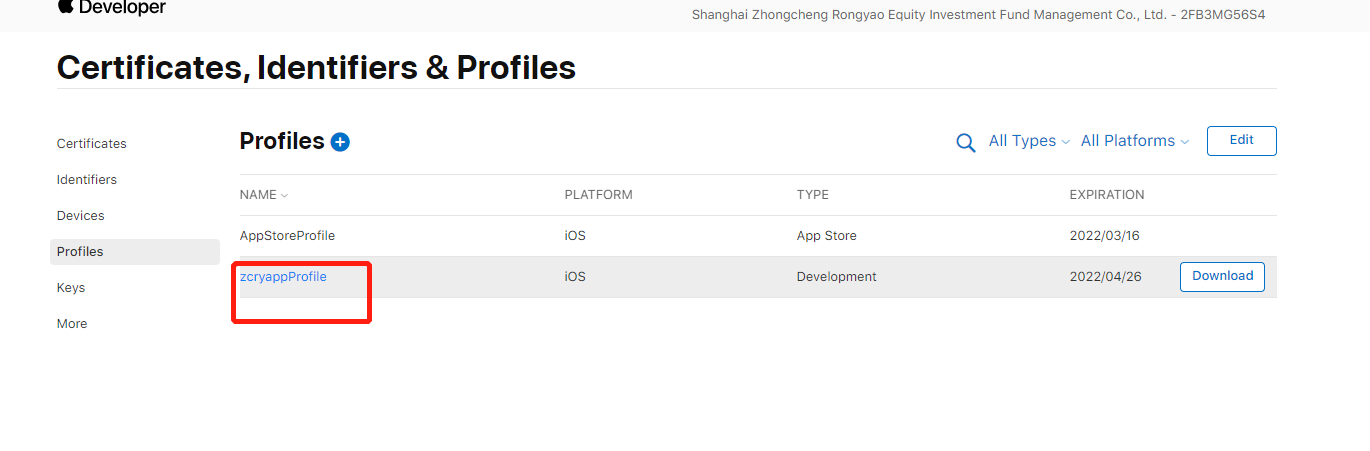Click the Apple Developer logo
Screen dimensions: 1370x451
(111, 8)
